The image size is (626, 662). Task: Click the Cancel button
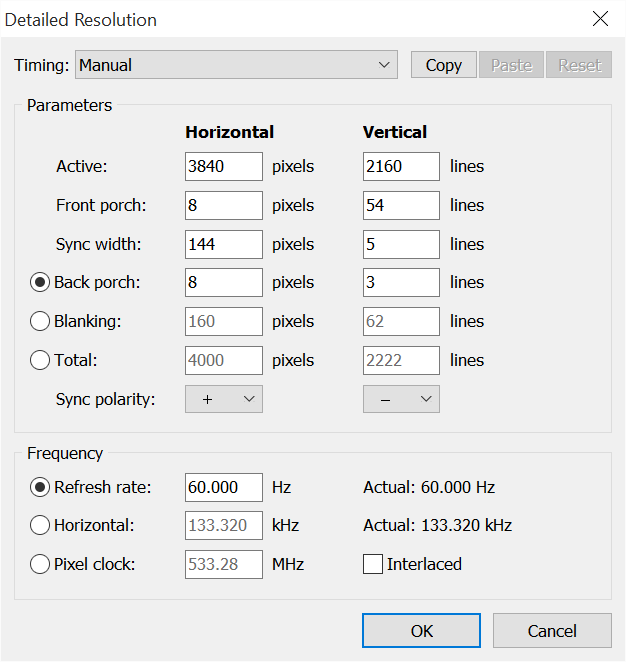pyautogui.click(x=552, y=630)
